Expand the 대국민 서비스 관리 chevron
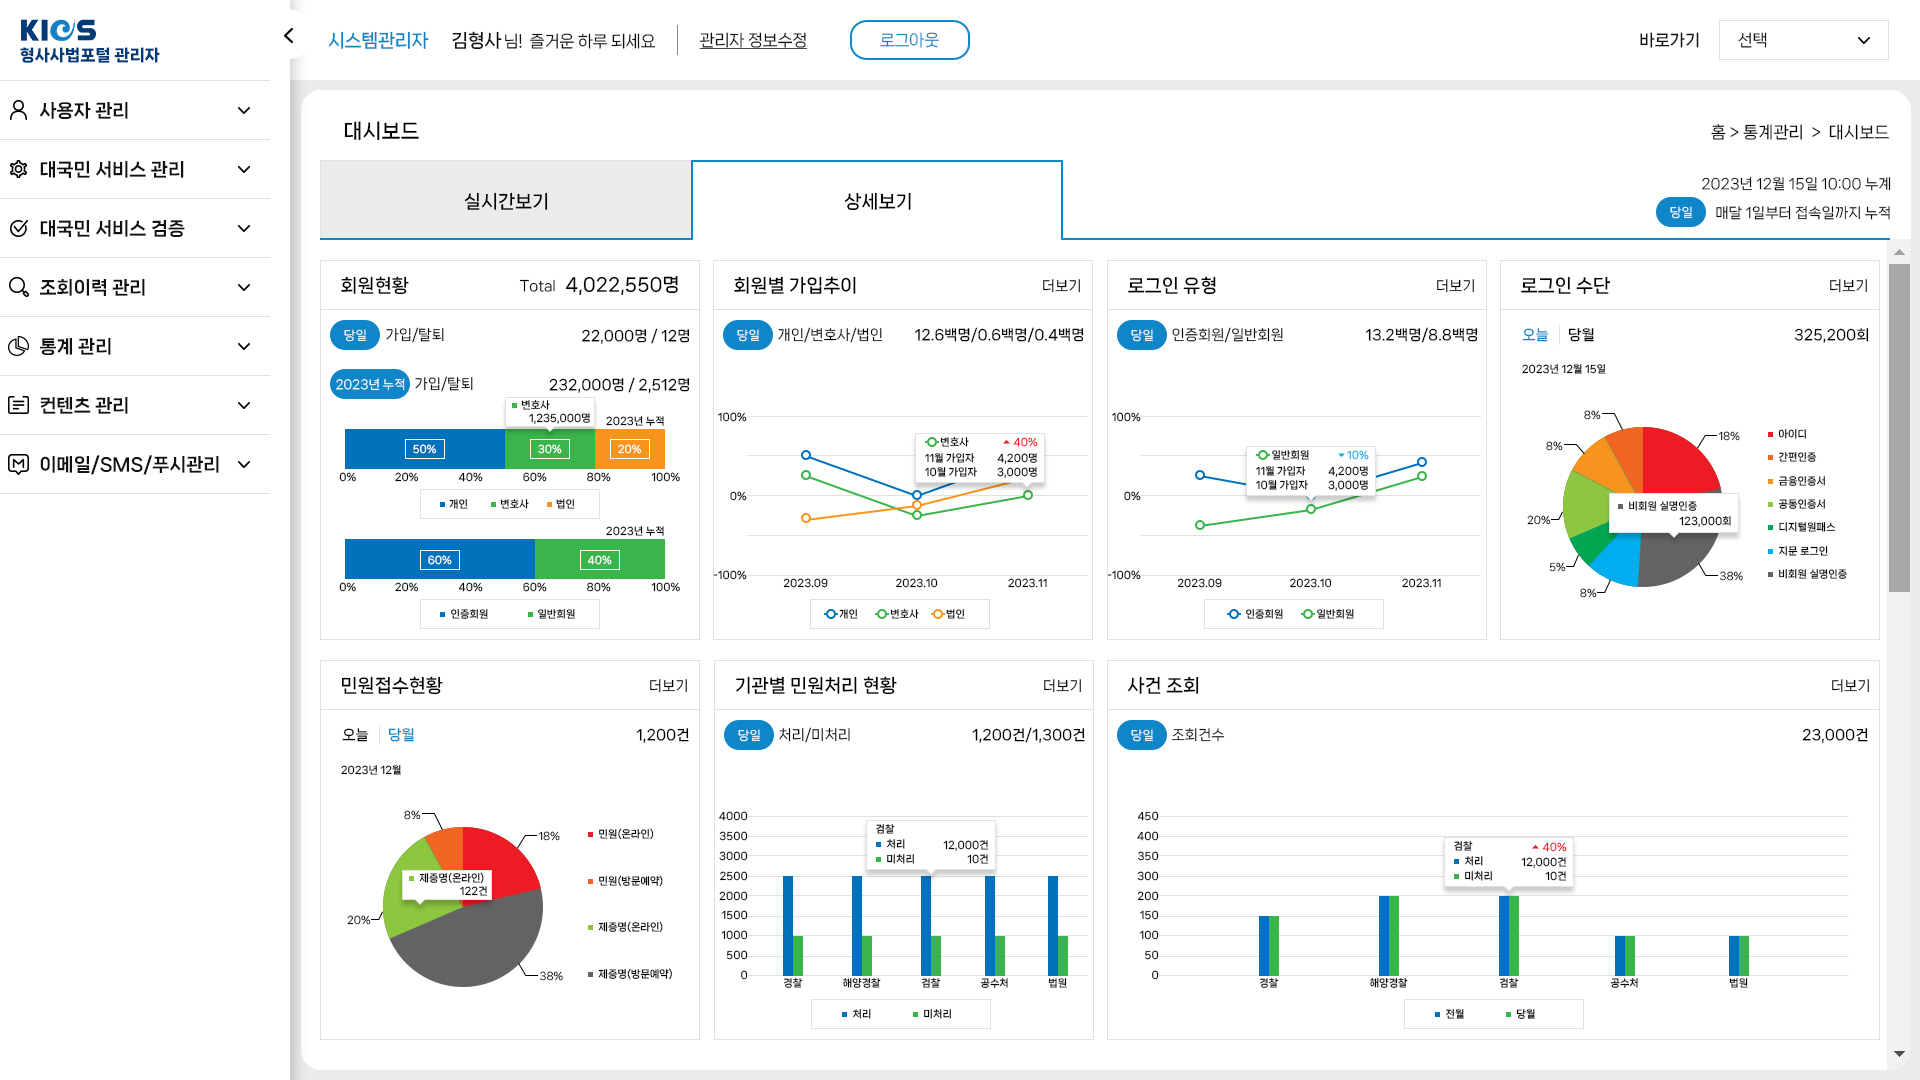This screenshot has width=1920, height=1080. [244, 169]
